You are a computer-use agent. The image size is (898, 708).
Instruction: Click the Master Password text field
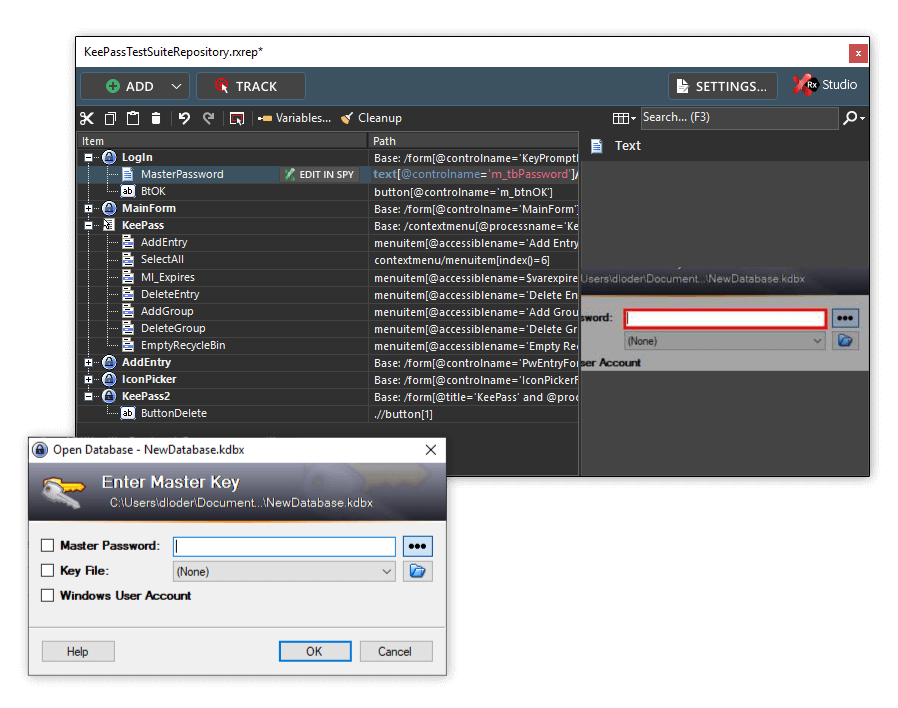click(284, 546)
